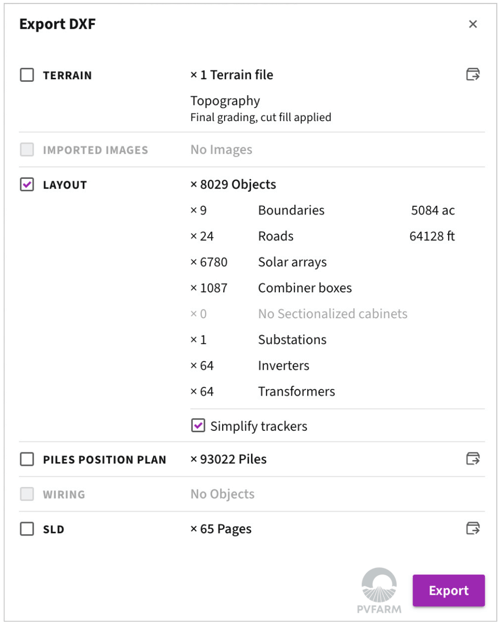Click the purple Export button
501x624 pixels.
(448, 591)
